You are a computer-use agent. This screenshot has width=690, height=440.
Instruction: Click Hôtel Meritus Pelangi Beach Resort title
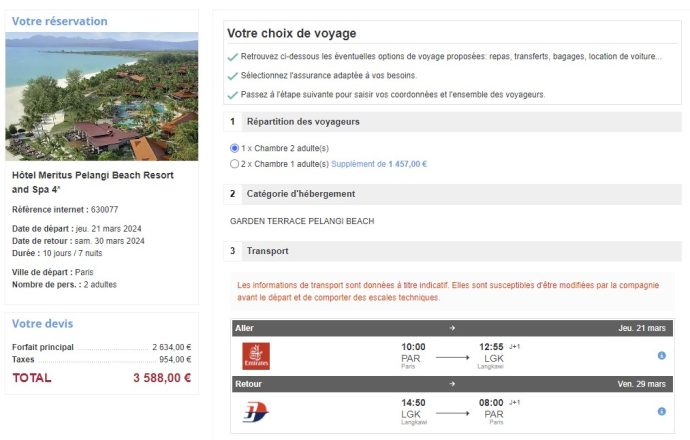pyautogui.click(x=93, y=182)
